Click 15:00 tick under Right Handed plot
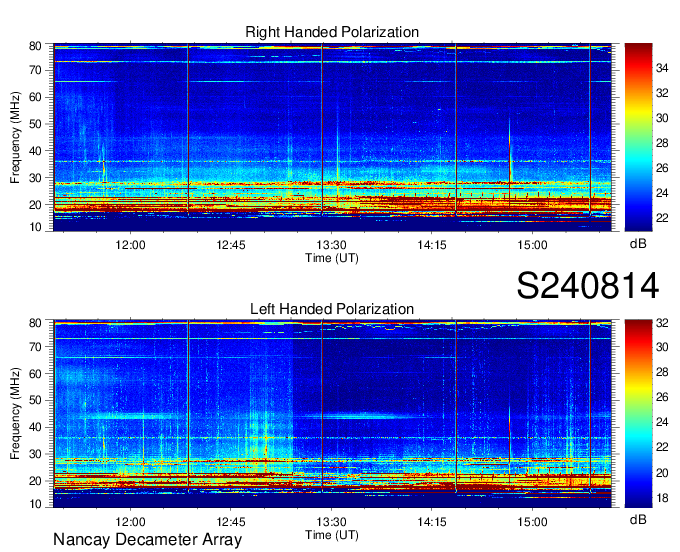 (532, 245)
